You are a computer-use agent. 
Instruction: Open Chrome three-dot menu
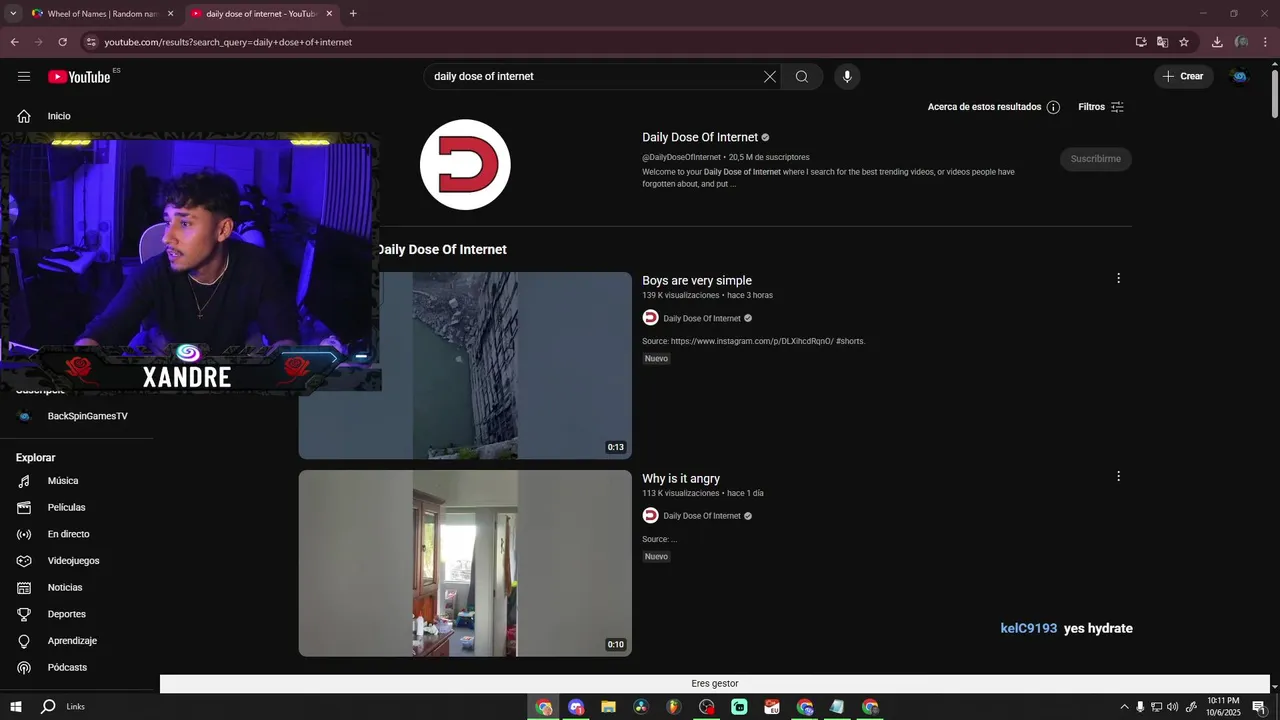click(1265, 42)
